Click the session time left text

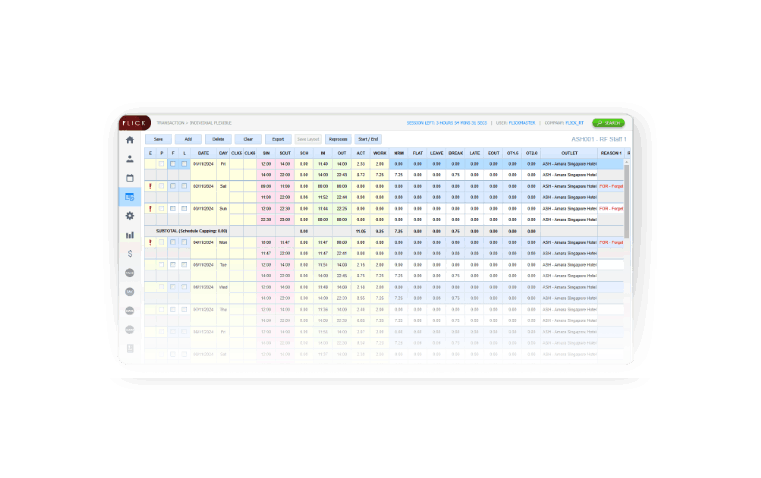447,123
